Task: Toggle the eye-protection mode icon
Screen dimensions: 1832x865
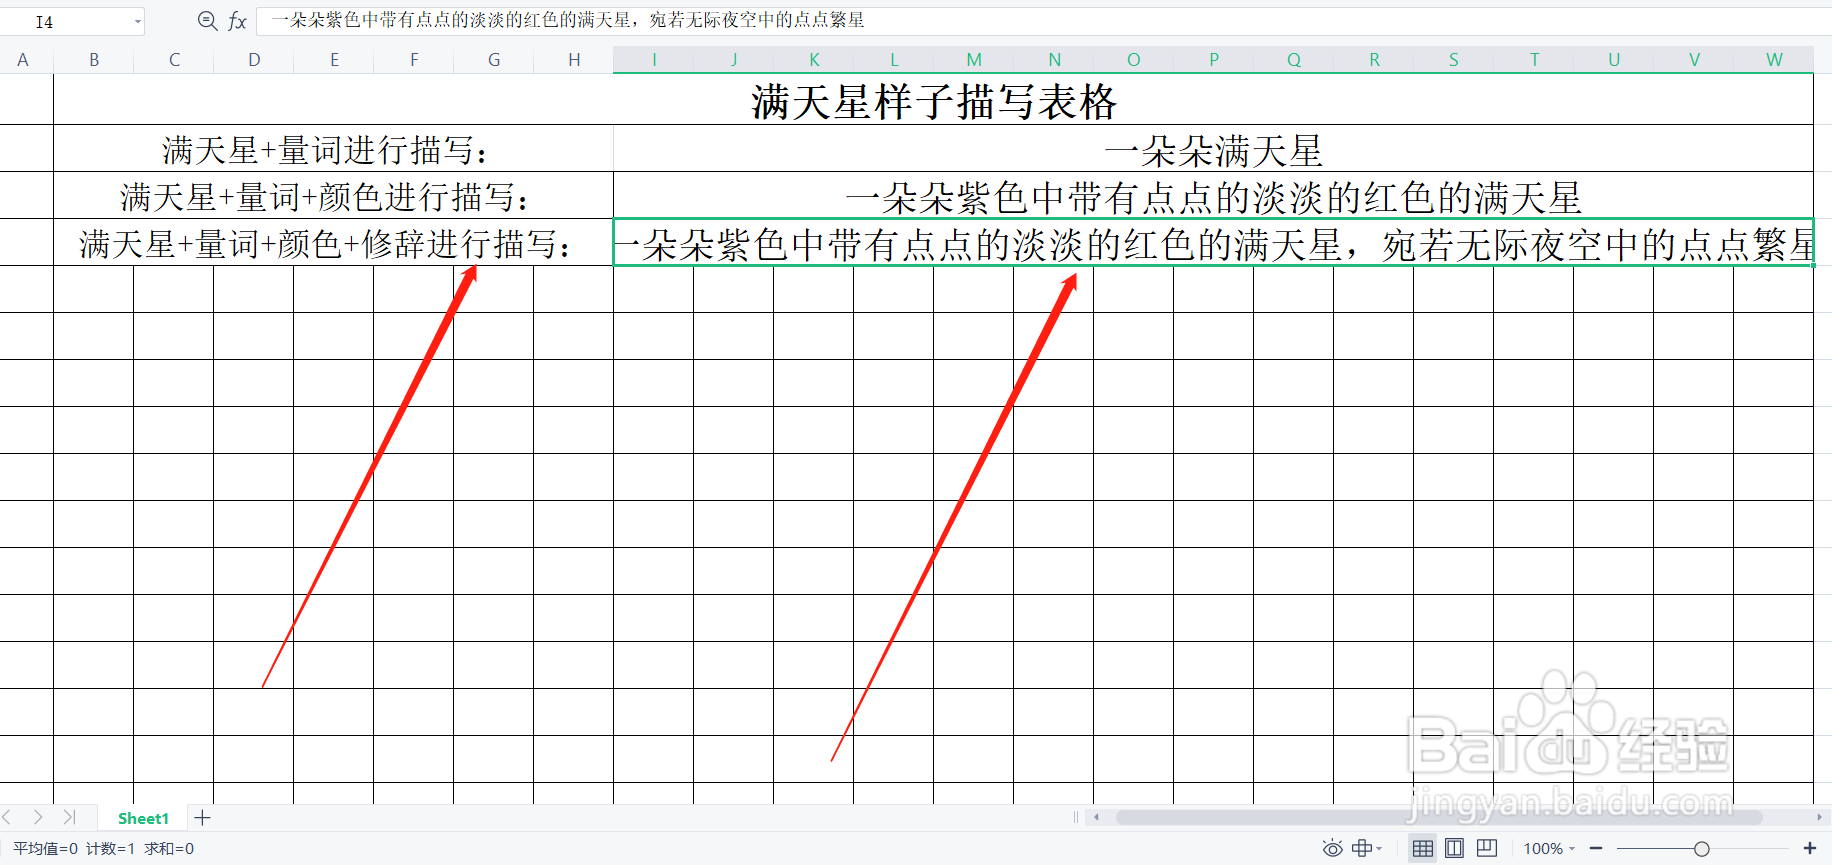Action: coord(1332,848)
